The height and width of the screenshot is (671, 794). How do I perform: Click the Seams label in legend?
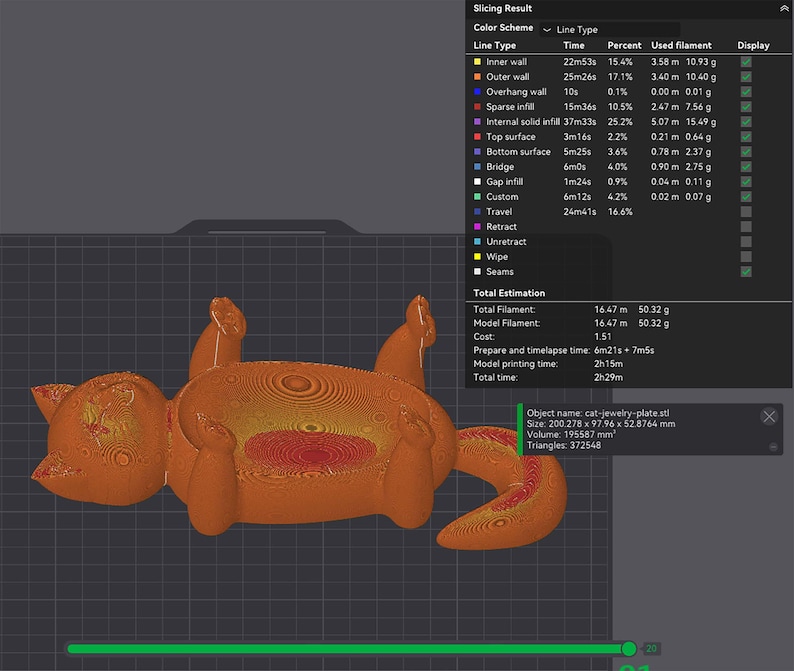click(500, 271)
